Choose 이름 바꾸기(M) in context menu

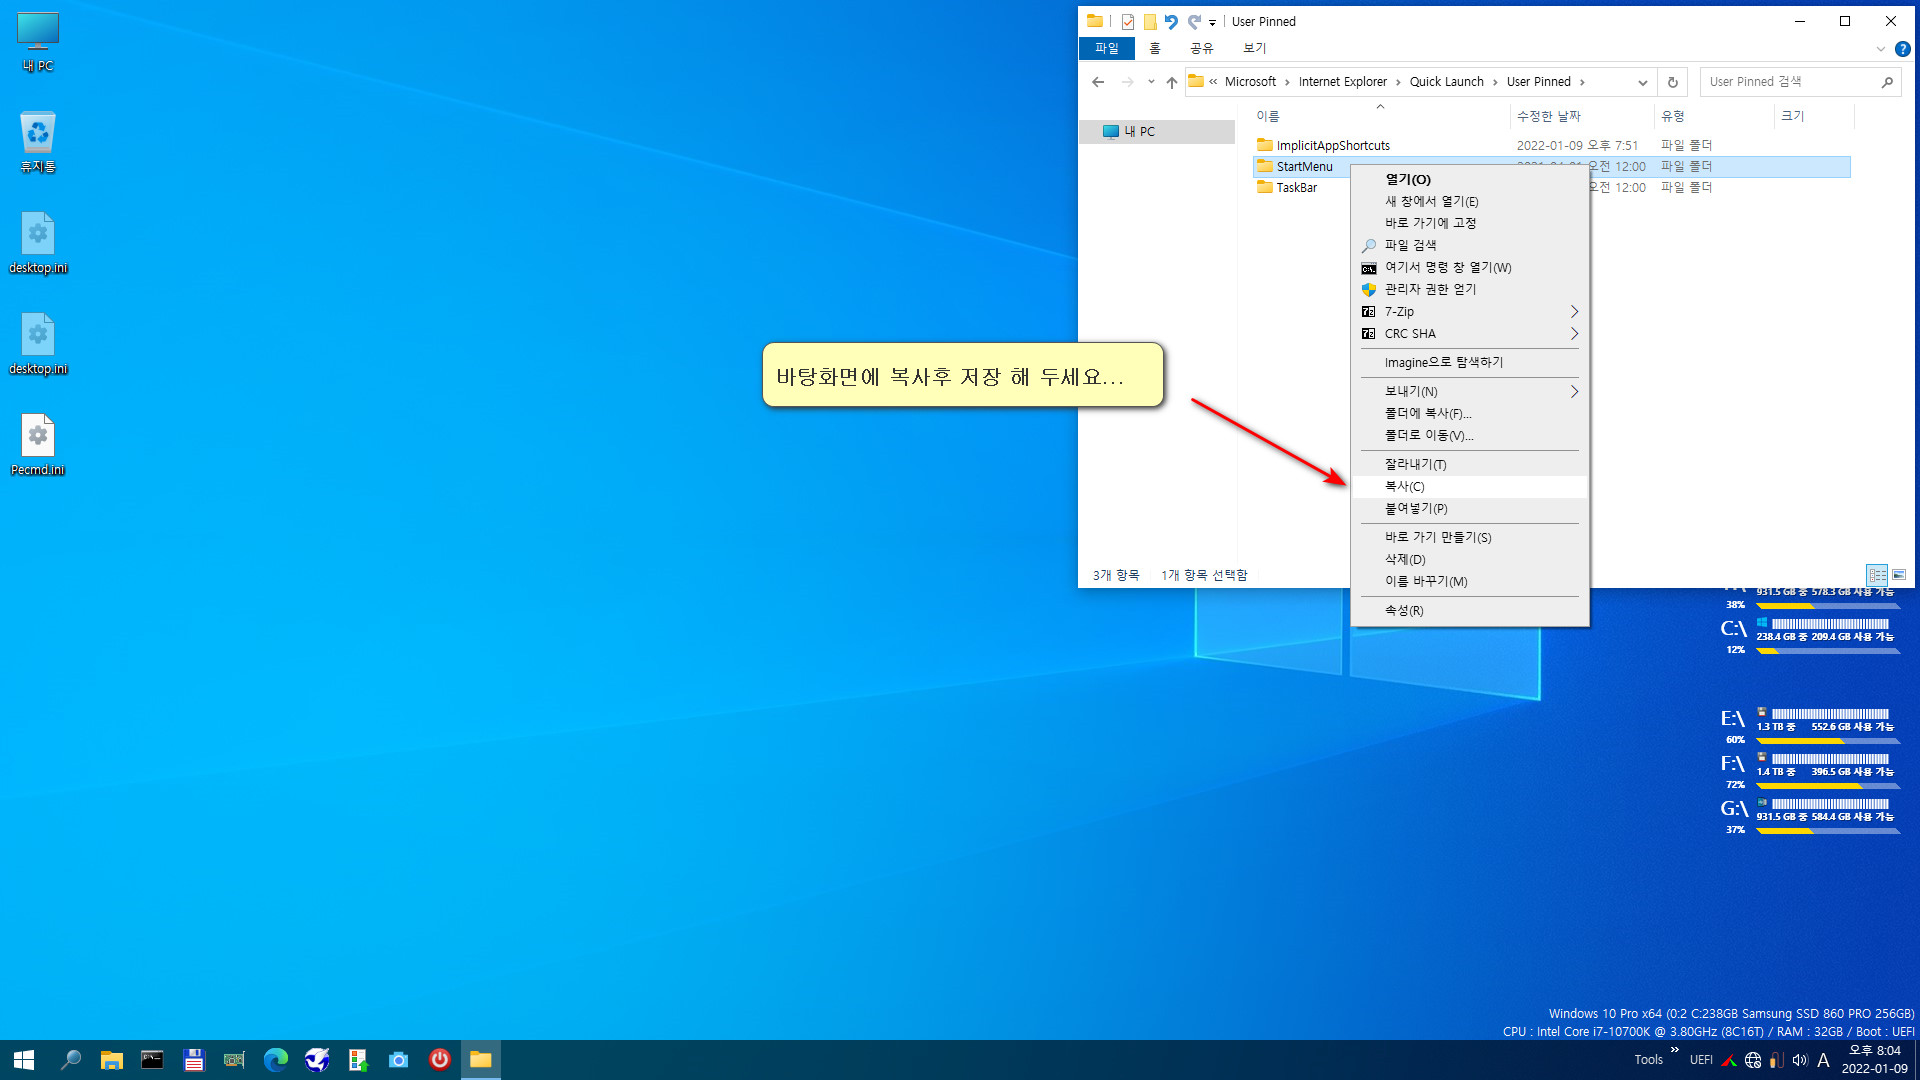[x=1469, y=582]
